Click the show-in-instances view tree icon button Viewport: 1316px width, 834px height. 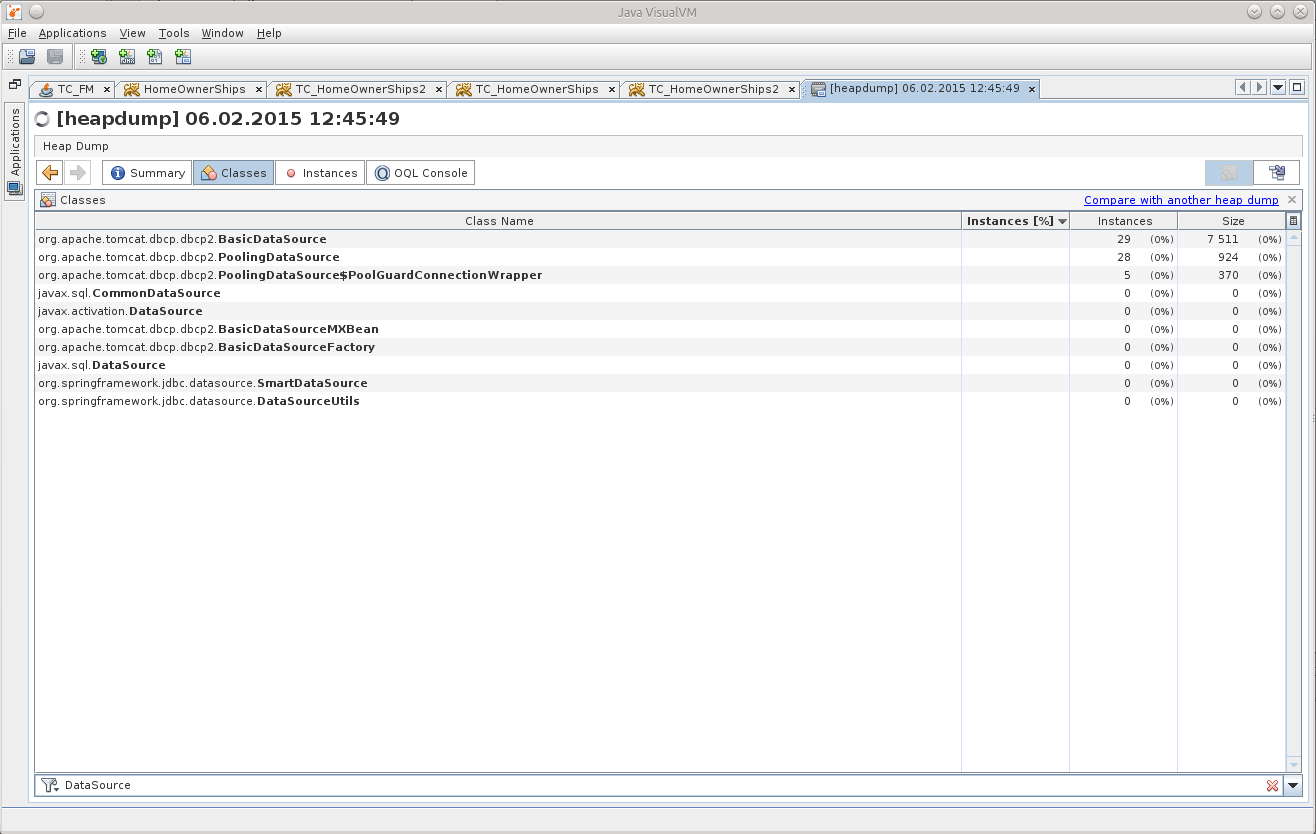pos(1276,173)
